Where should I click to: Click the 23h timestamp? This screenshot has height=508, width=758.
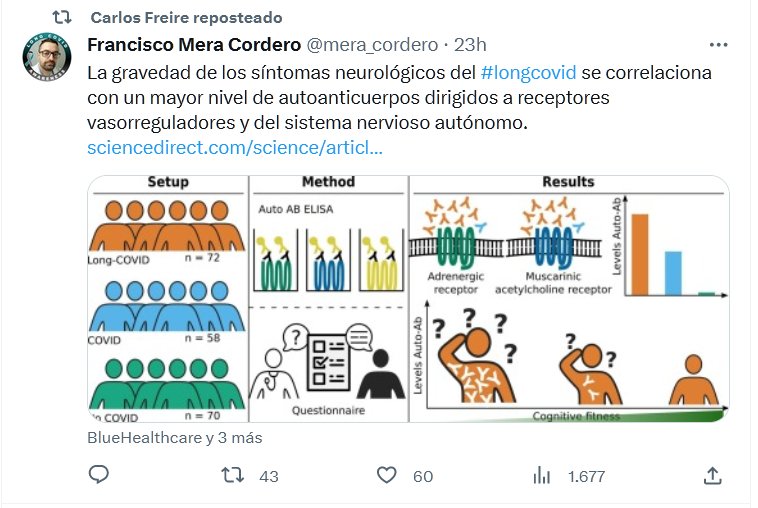coord(470,45)
